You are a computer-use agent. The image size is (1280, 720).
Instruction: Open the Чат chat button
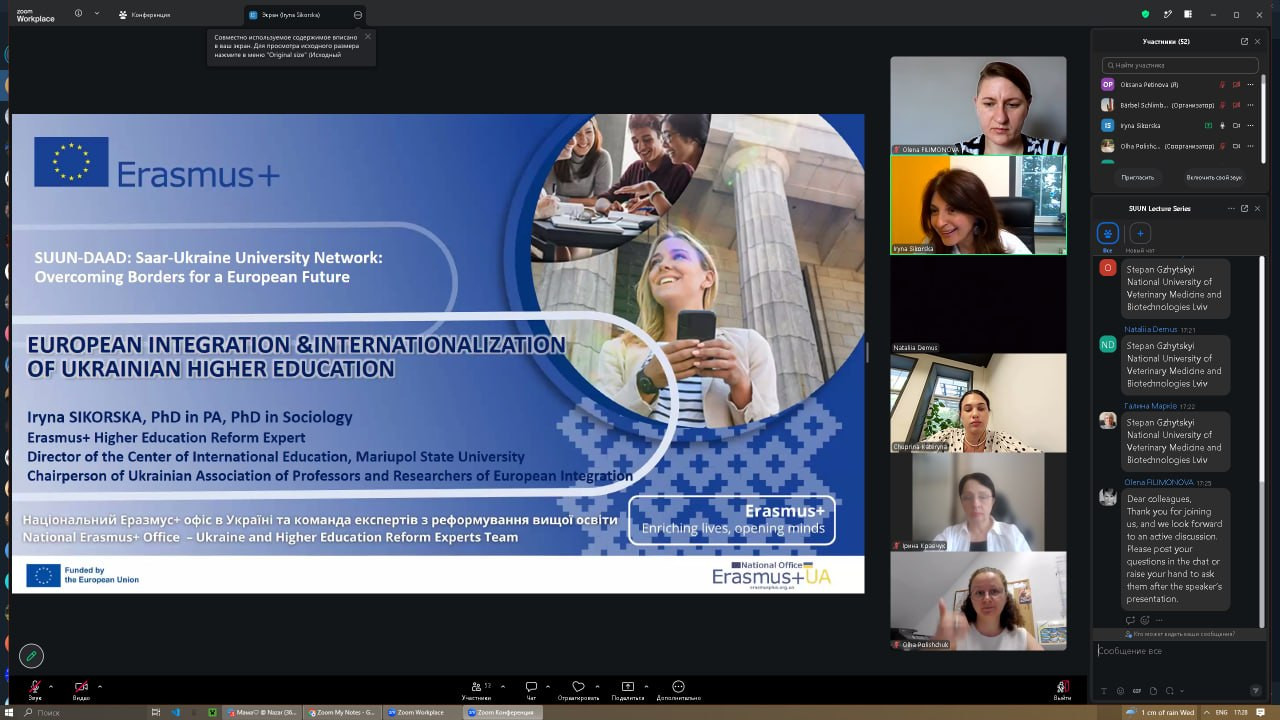(x=531, y=690)
